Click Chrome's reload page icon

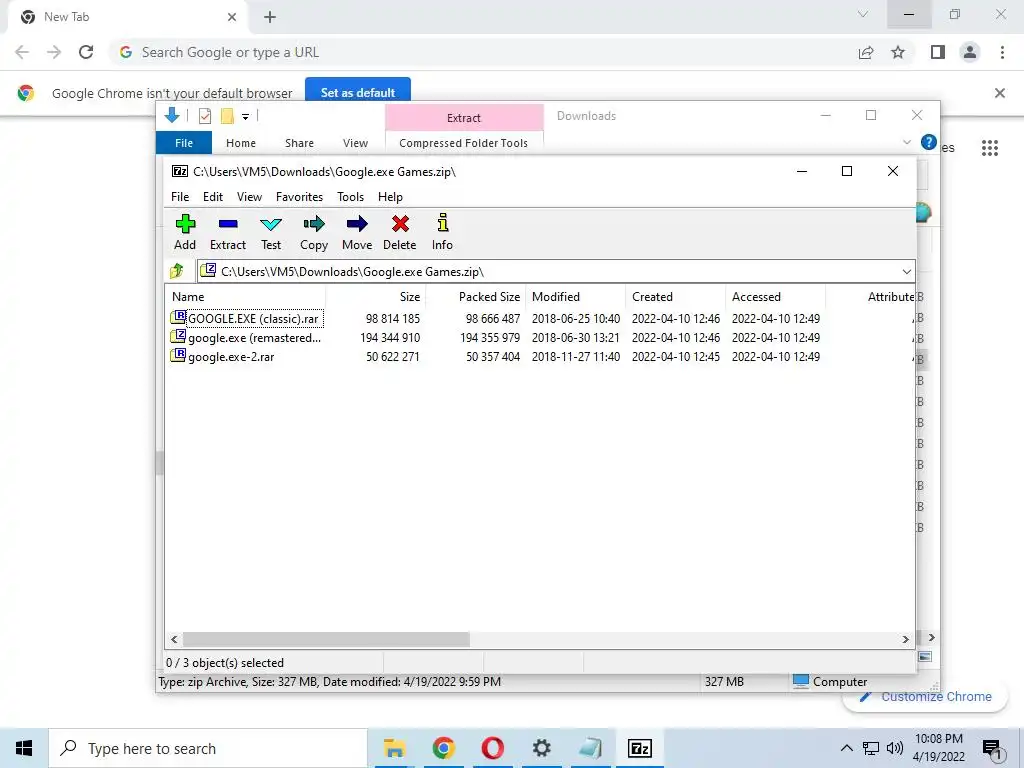tap(86, 52)
